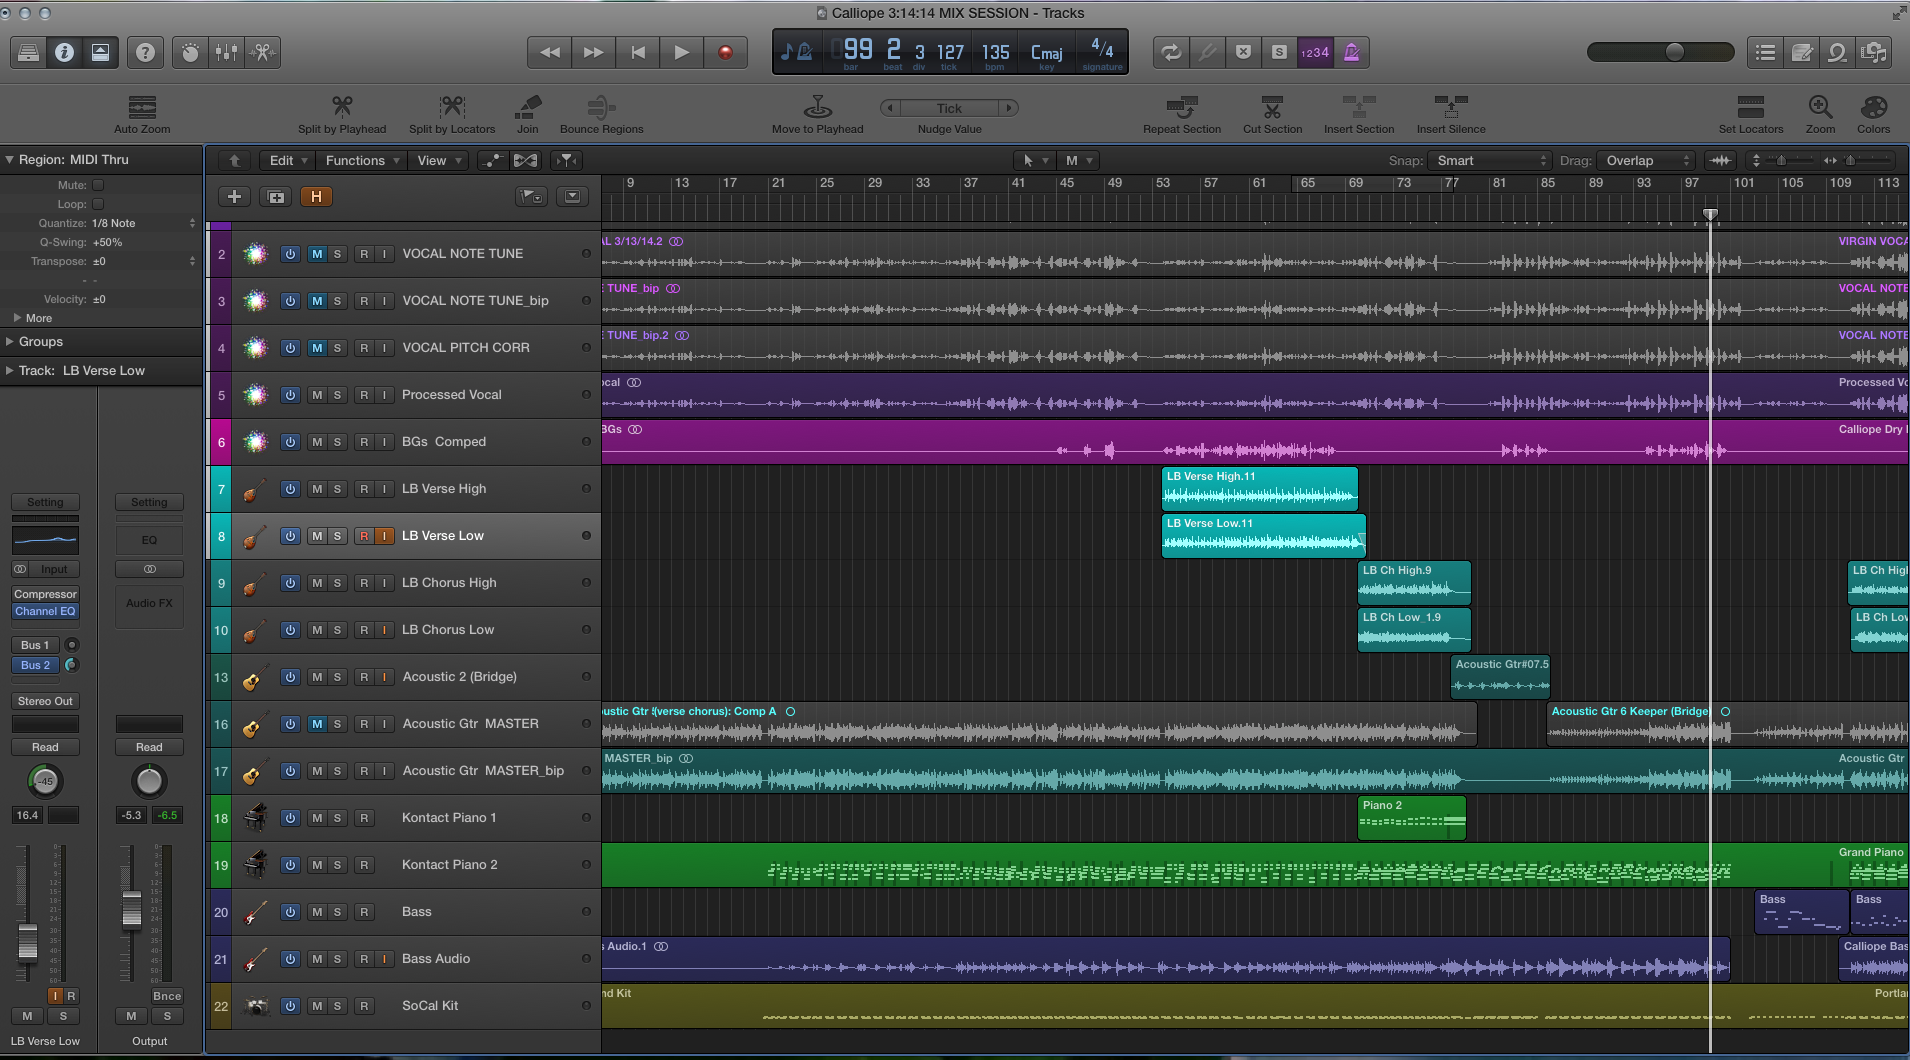Collapse the Region: MIDI Thru disclosure triangle
The height and width of the screenshot is (1060, 1910).
pos(10,159)
